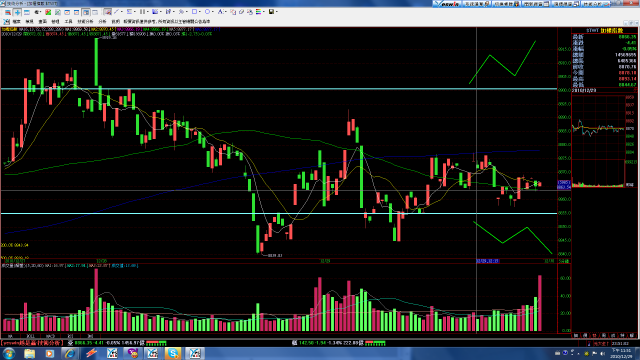Open the 工具 menu in menu bar
640x360 pixels.
pos(68,21)
